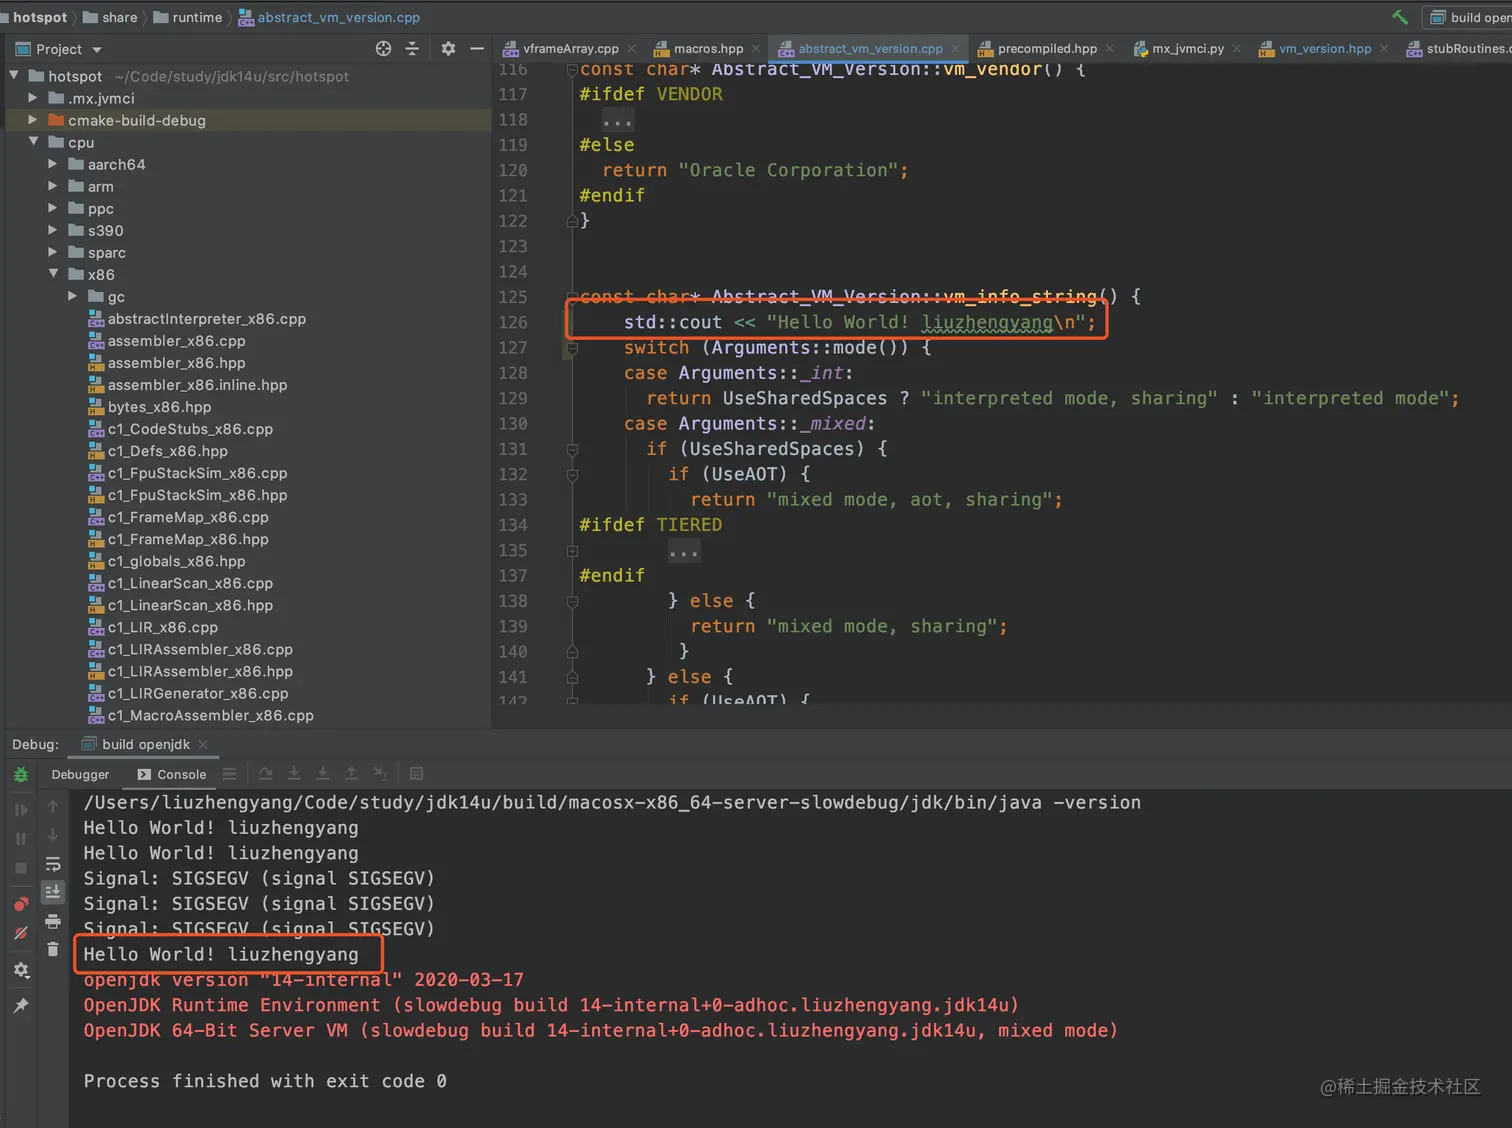Screen dimensions: 1512x1128
Task: Print console output
Action: 53,921
